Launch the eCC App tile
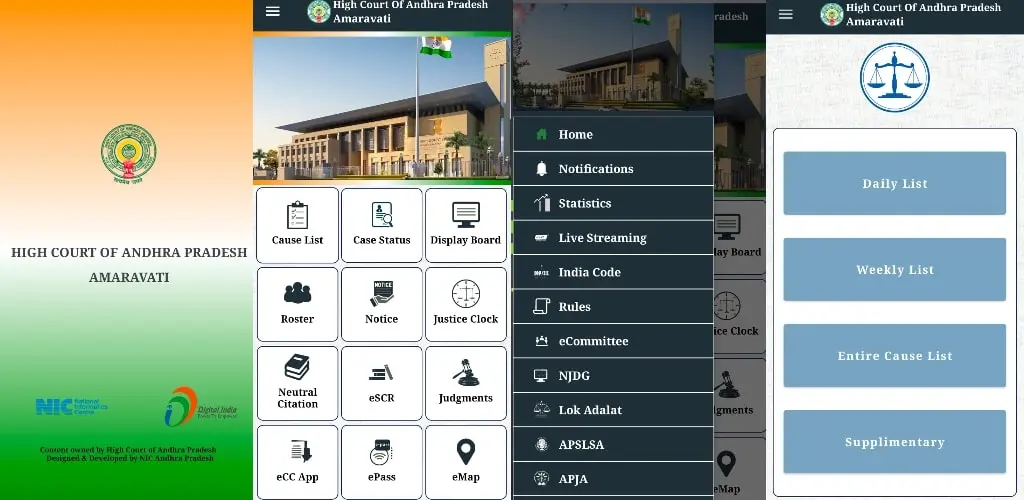The image size is (1024, 500). tap(297, 462)
